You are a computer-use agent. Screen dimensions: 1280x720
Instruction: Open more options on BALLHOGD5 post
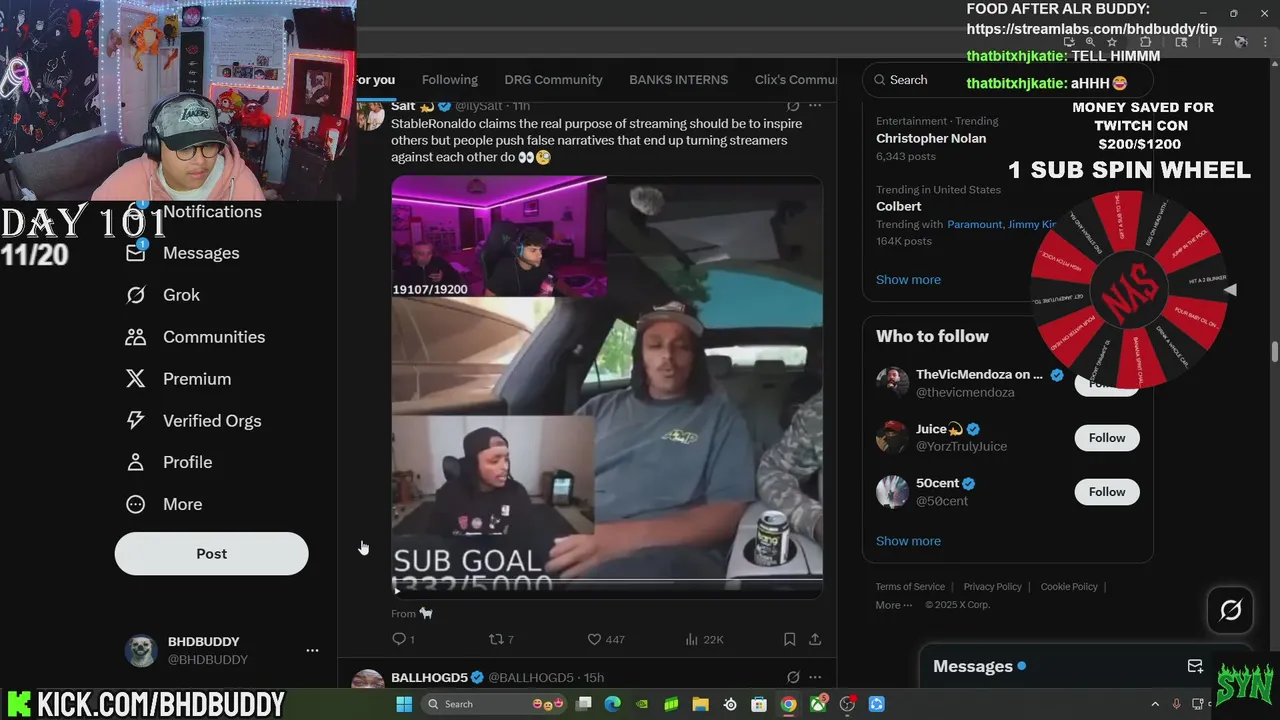click(815, 677)
